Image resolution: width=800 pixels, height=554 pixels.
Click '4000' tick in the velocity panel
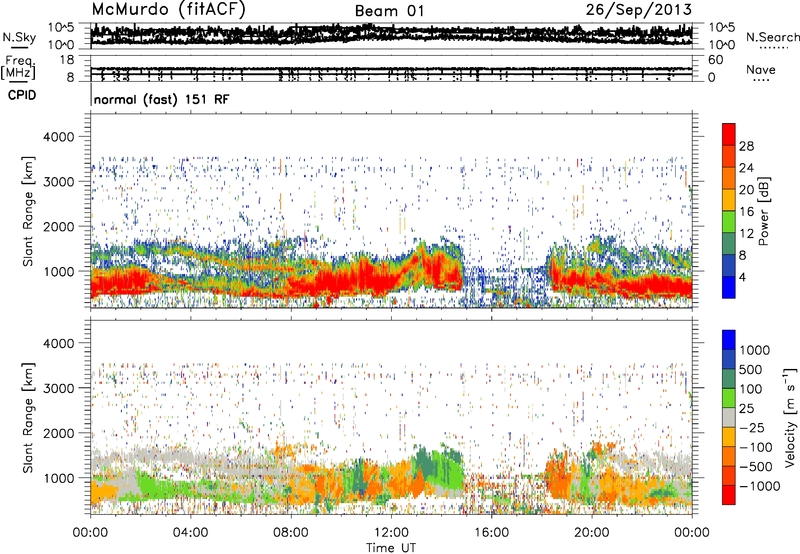[59, 343]
